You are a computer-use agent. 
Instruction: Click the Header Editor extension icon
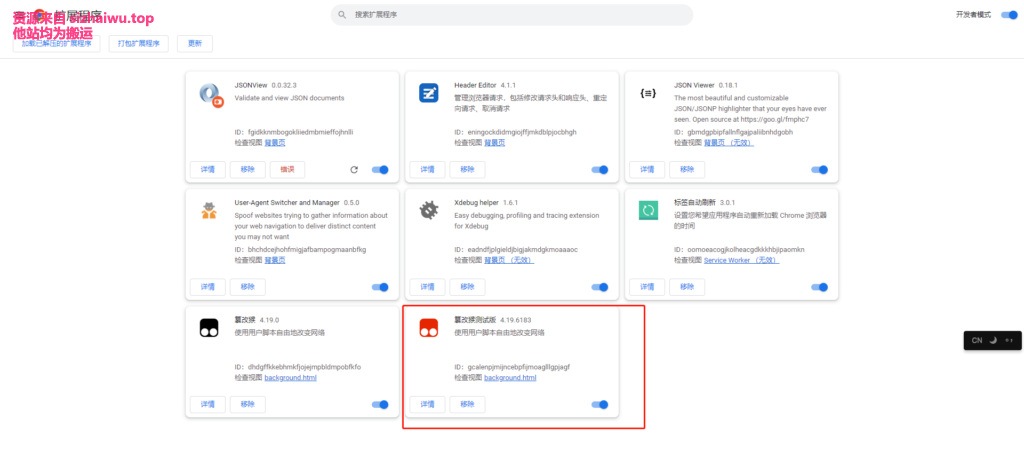pos(429,93)
